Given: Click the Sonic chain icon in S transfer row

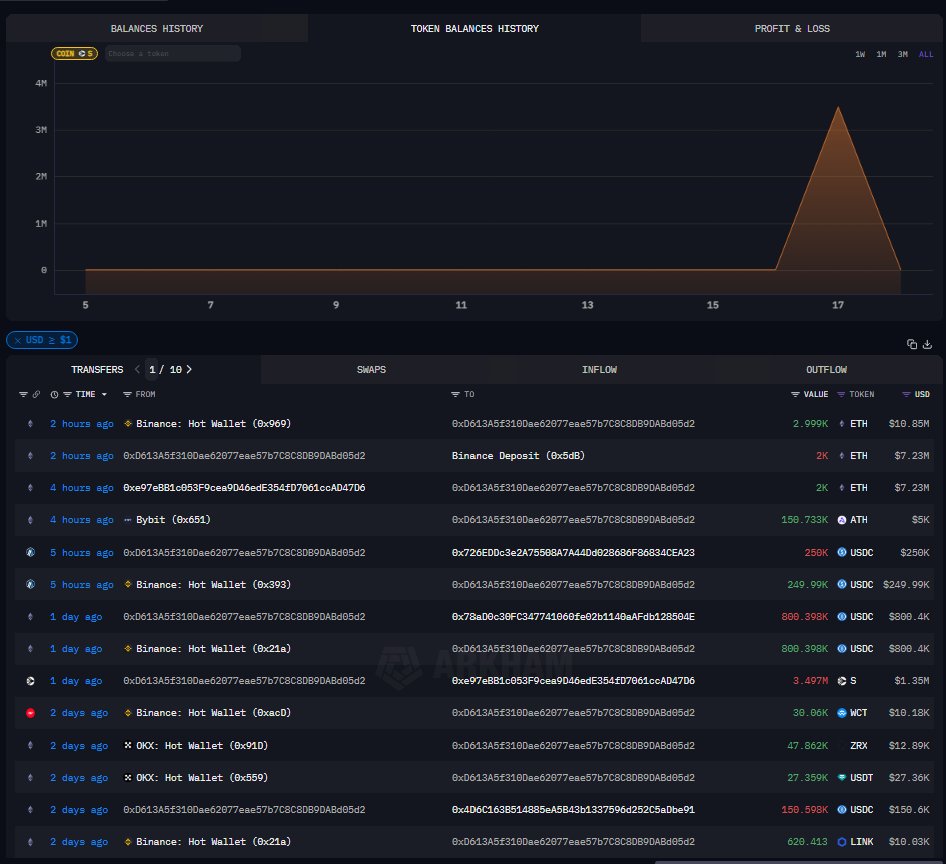Looking at the screenshot, I should [x=30, y=681].
